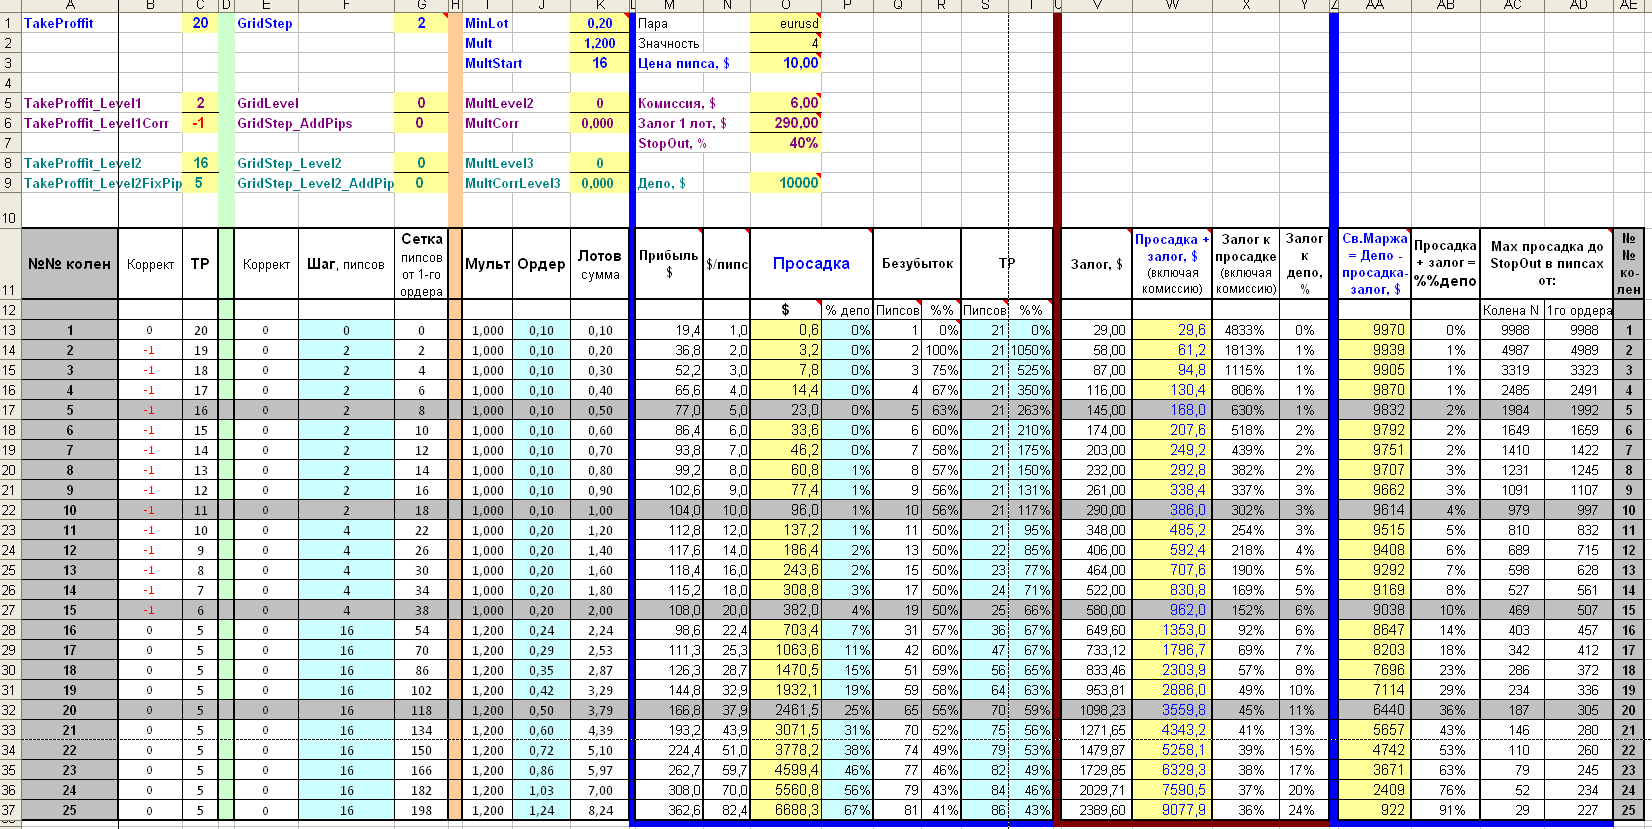
Task: Click the Залог 1 лот value 290,00
Action: click(x=785, y=123)
